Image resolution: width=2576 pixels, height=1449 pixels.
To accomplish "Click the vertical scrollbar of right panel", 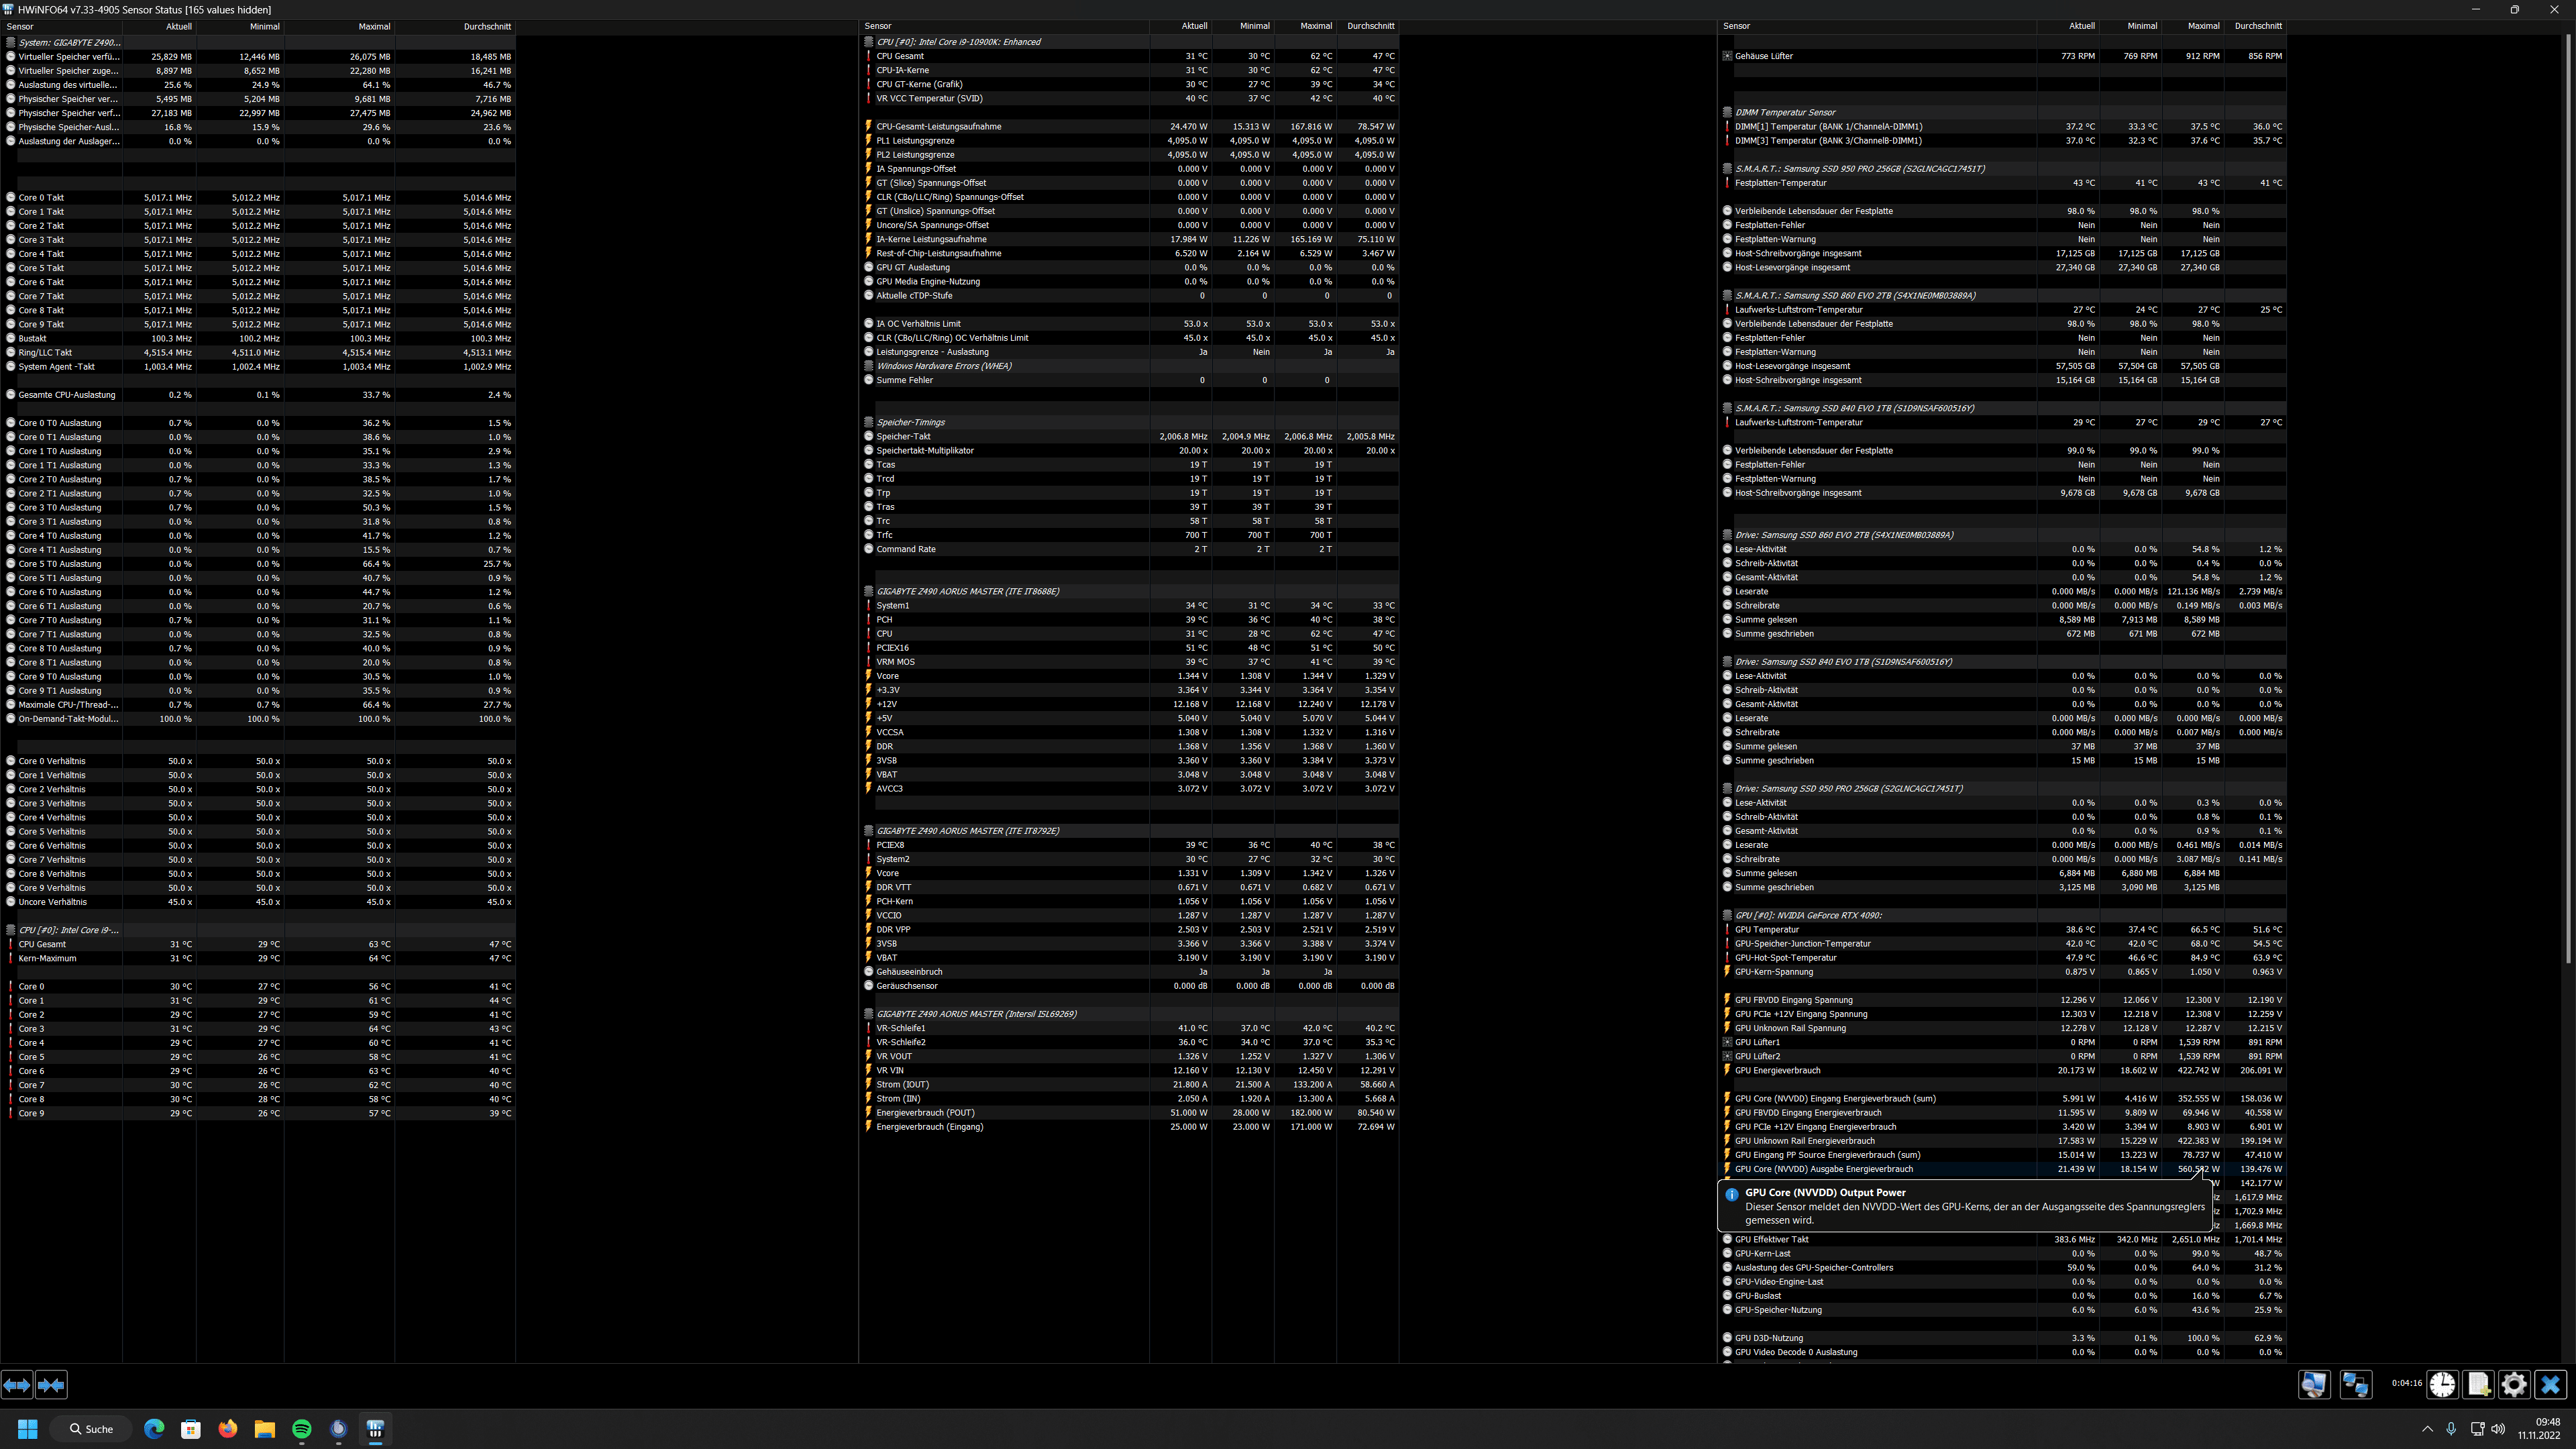I will (2567, 500).
